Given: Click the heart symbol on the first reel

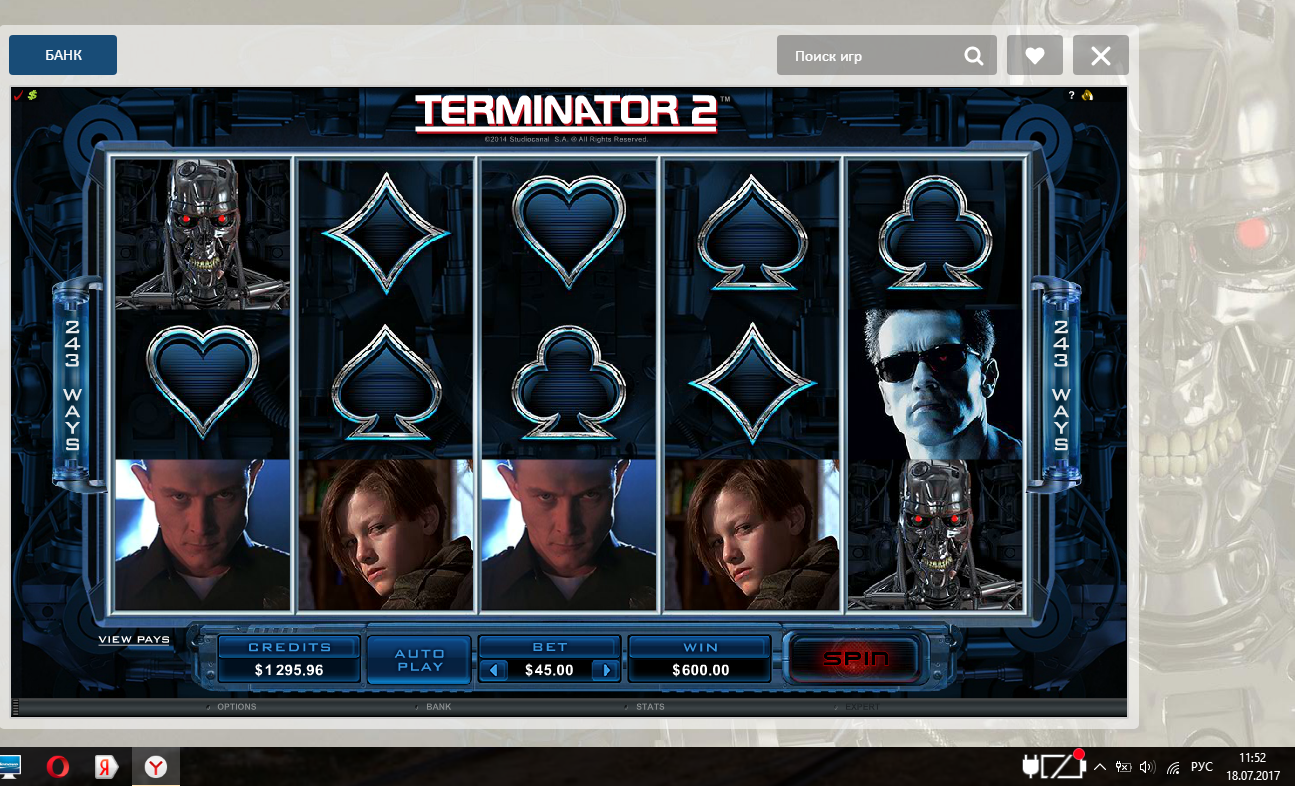Looking at the screenshot, I should point(202,381).
